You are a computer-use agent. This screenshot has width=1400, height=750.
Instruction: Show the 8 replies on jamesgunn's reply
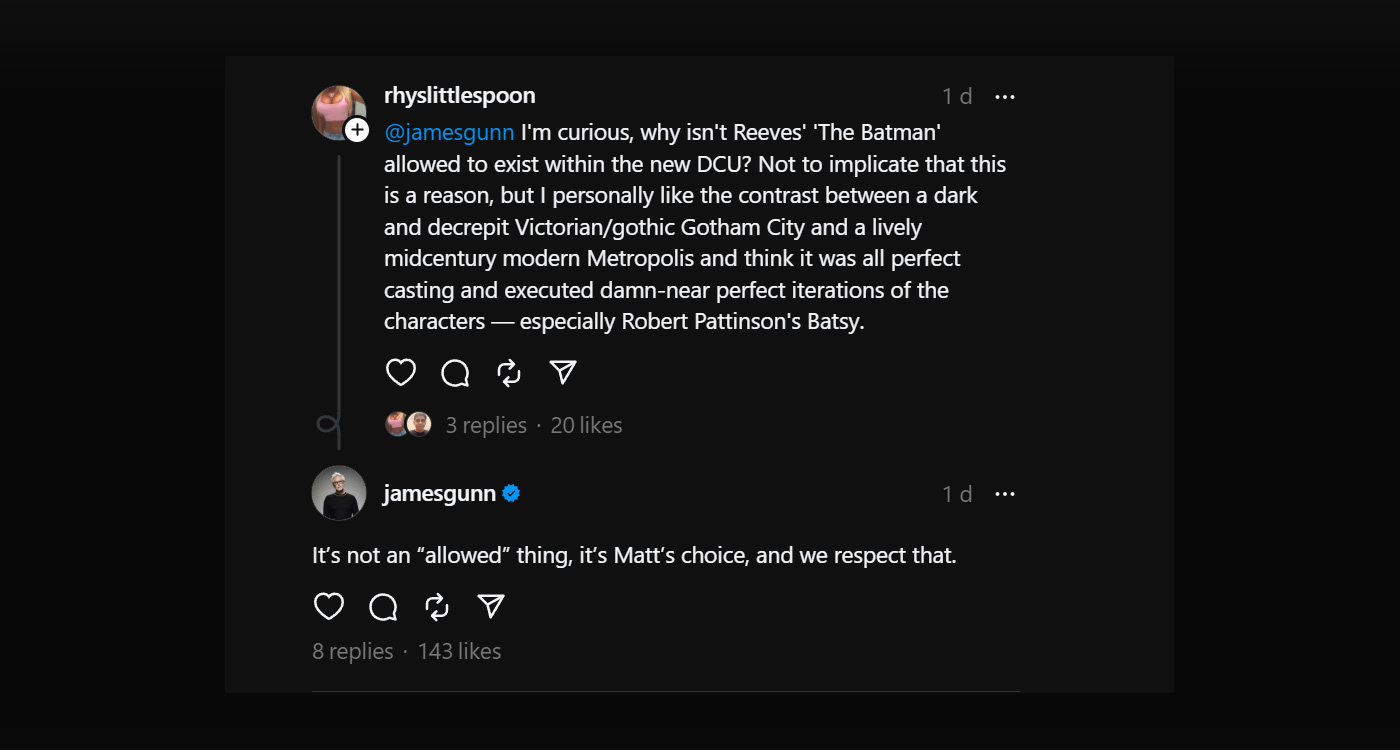pos(352,651)
